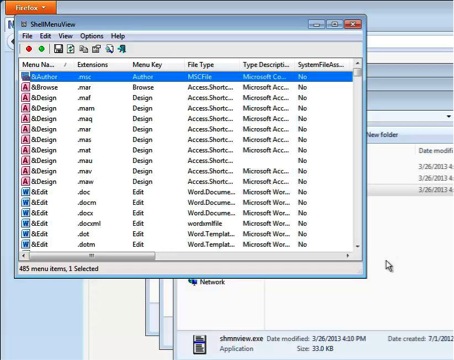Screen dimensions: 454x360
Task: Click the green Enable Selected Items icon
Action: point(42,49)
